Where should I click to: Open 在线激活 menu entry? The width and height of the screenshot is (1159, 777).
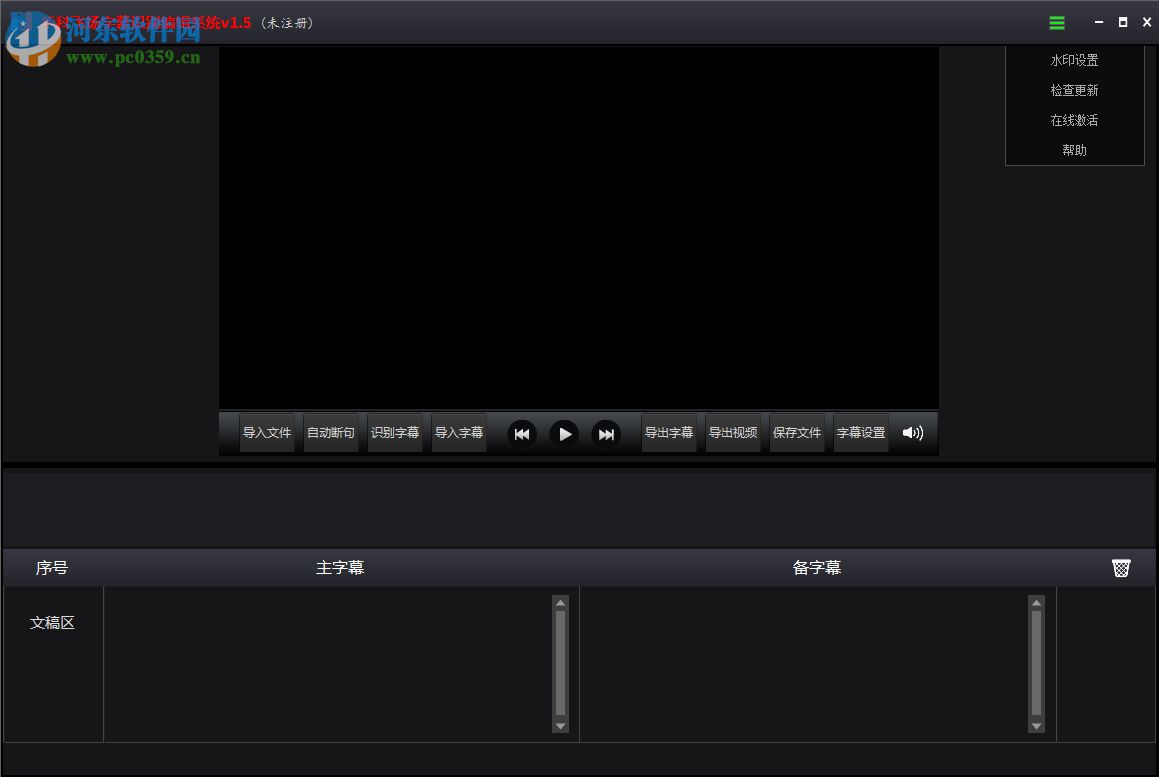(1074, 120)
